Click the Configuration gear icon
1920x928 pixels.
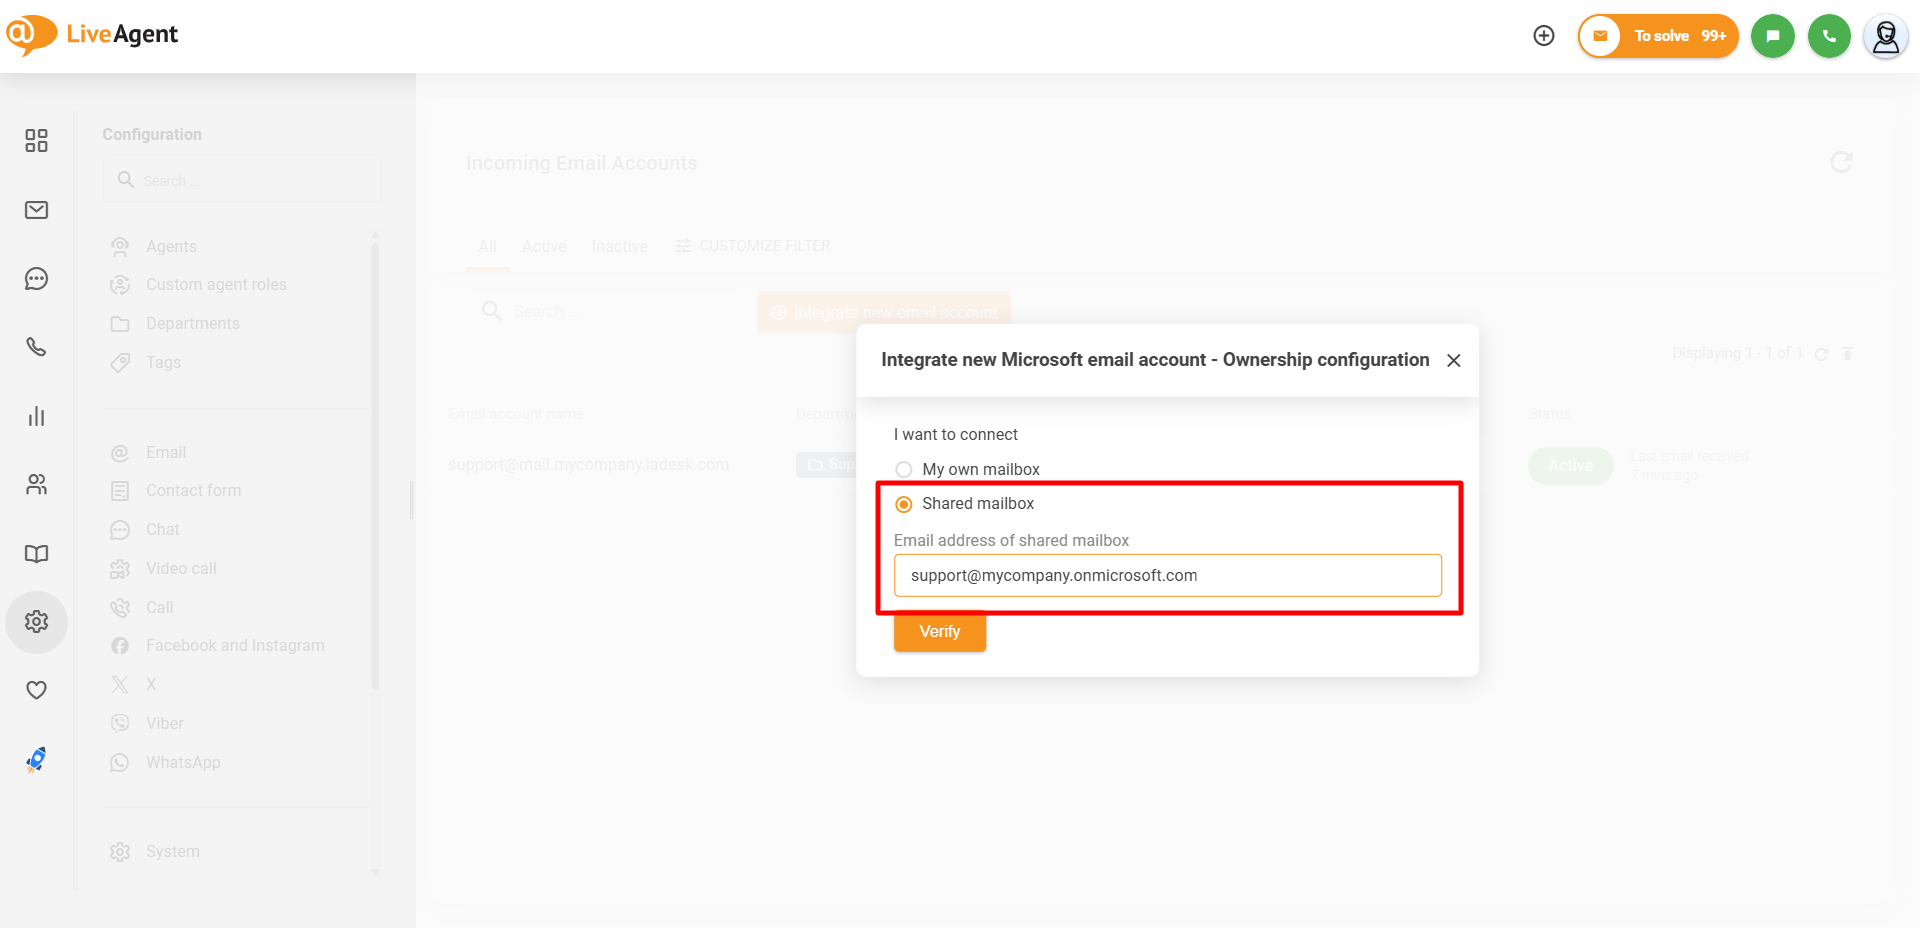pyautogui.click(x=36, y=622)
